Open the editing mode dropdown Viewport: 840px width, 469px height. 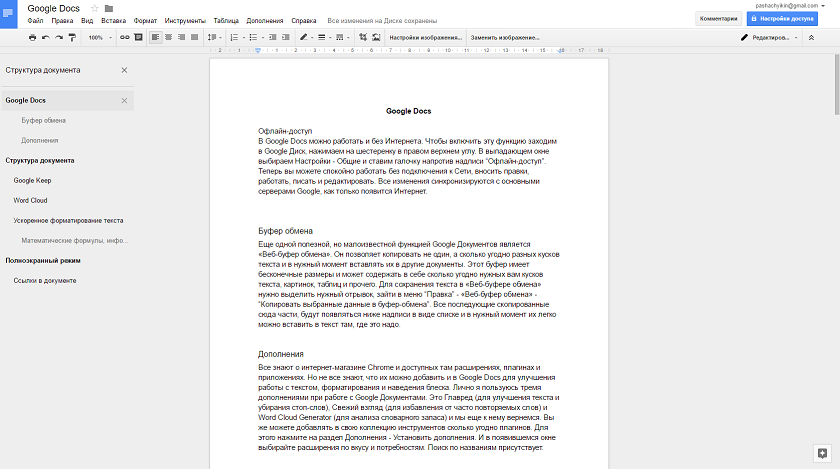(x=769, y=38)
